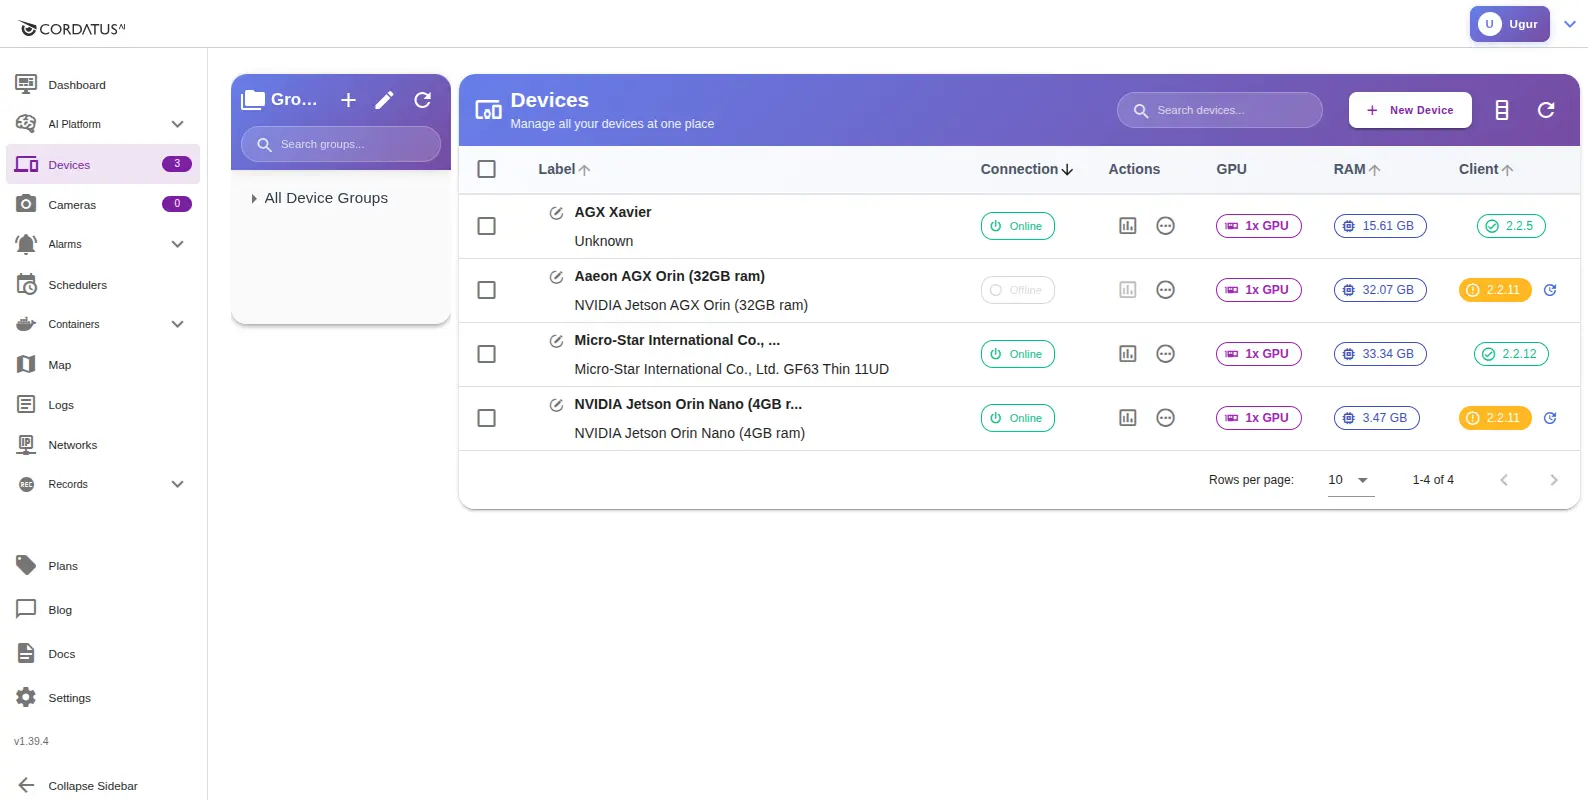The image size is (1588, 800).
Task: Check the AGX Xavier row checkbox
Action: pos(486,226)
